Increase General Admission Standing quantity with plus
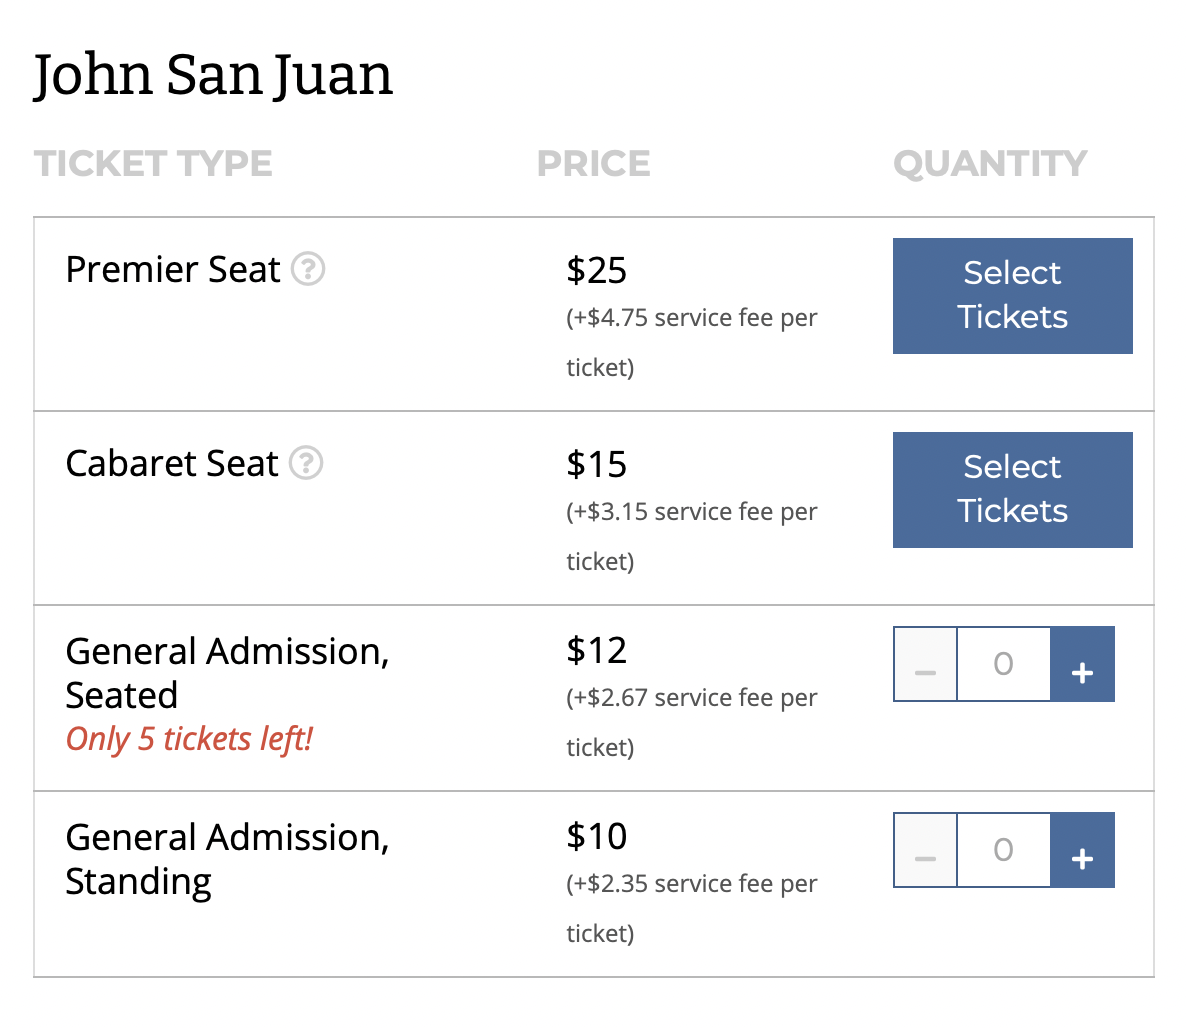This screenshot has height=1028, width=1186. pos(1082,850)
